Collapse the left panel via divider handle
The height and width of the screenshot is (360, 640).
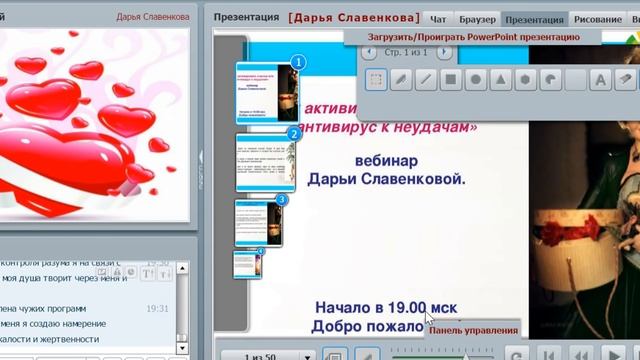point(200,169)
